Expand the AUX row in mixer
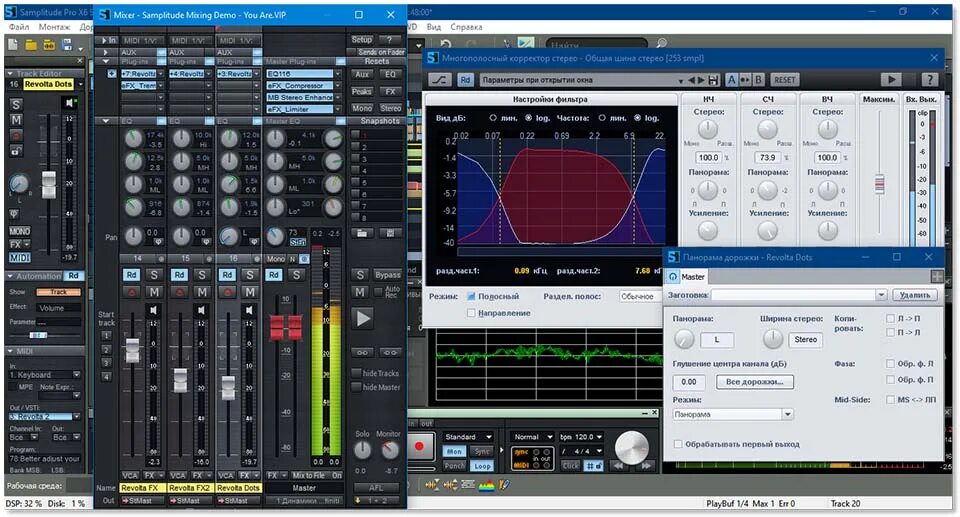 (x=106, y=53)
